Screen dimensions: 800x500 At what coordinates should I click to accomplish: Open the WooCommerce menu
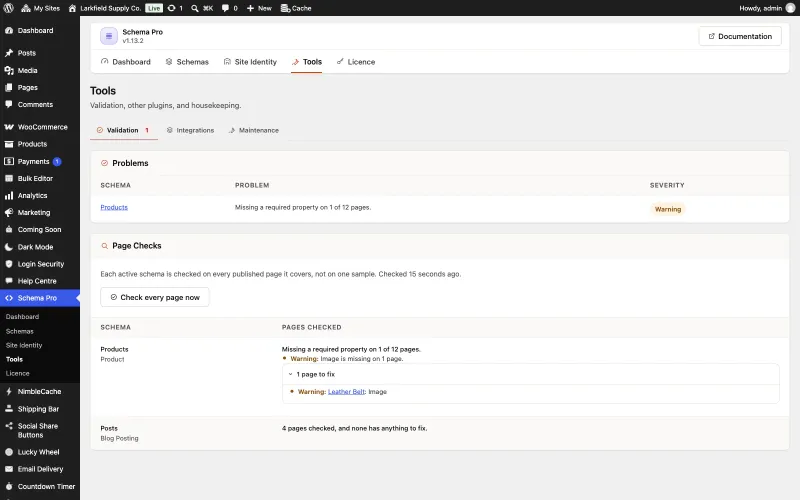[x=40, y=127]
